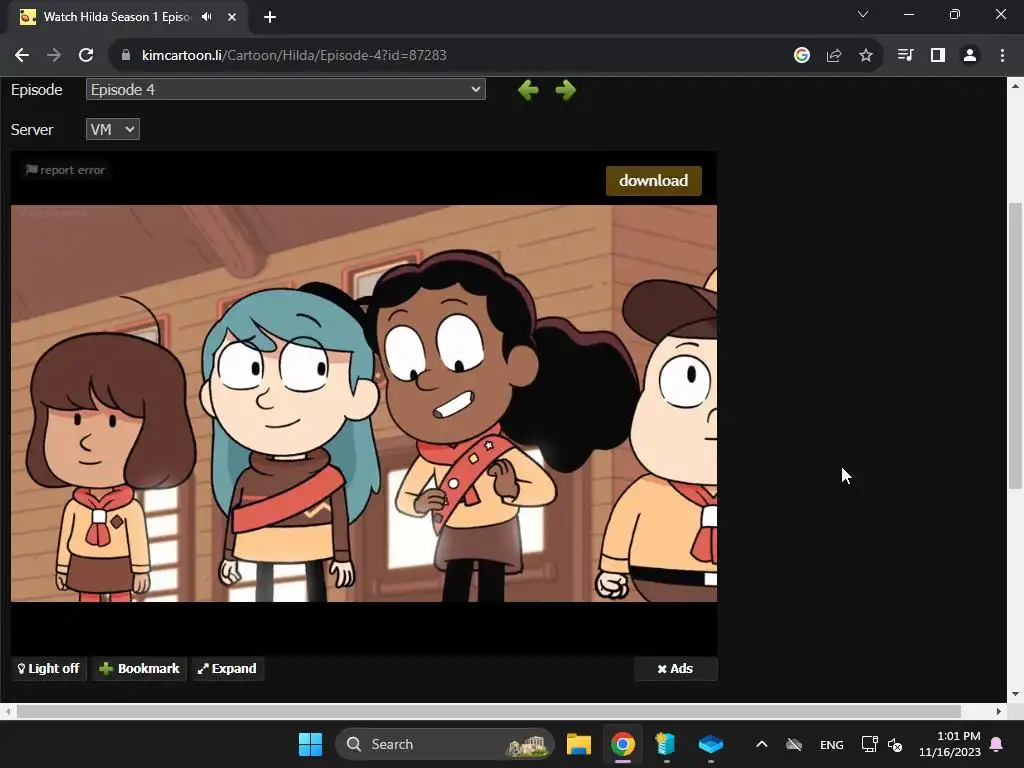1024x768 pixels.
Task: Open the media controls icon
Action: pos(906,56)
